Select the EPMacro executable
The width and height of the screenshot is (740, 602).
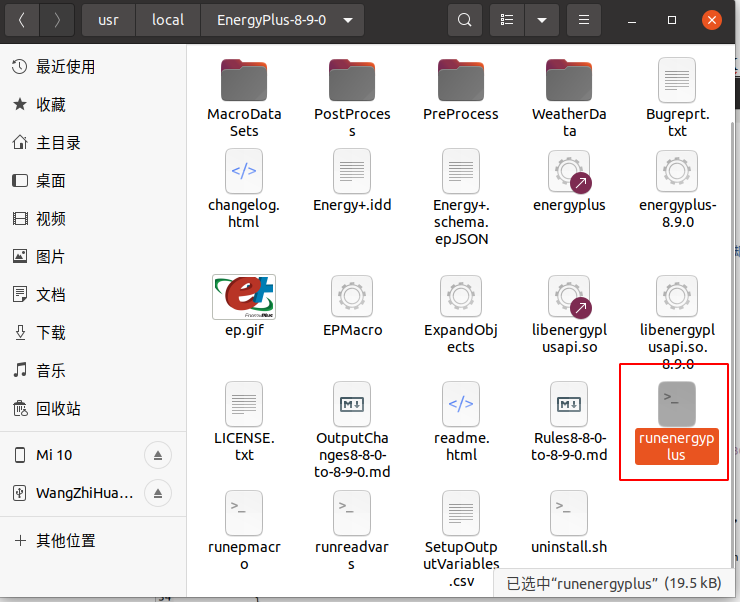tap(352, 306)
